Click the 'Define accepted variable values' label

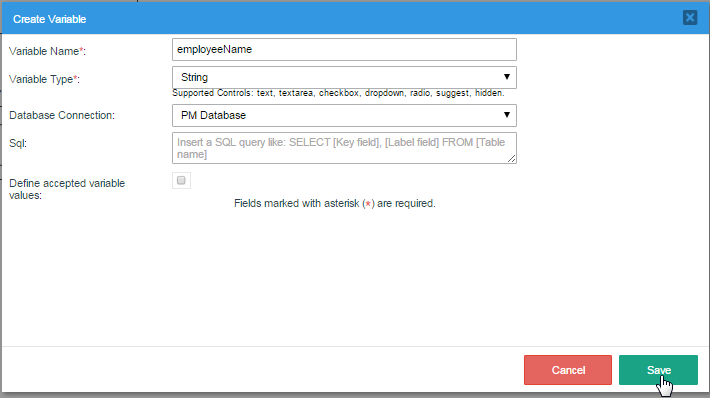point(67,189)
